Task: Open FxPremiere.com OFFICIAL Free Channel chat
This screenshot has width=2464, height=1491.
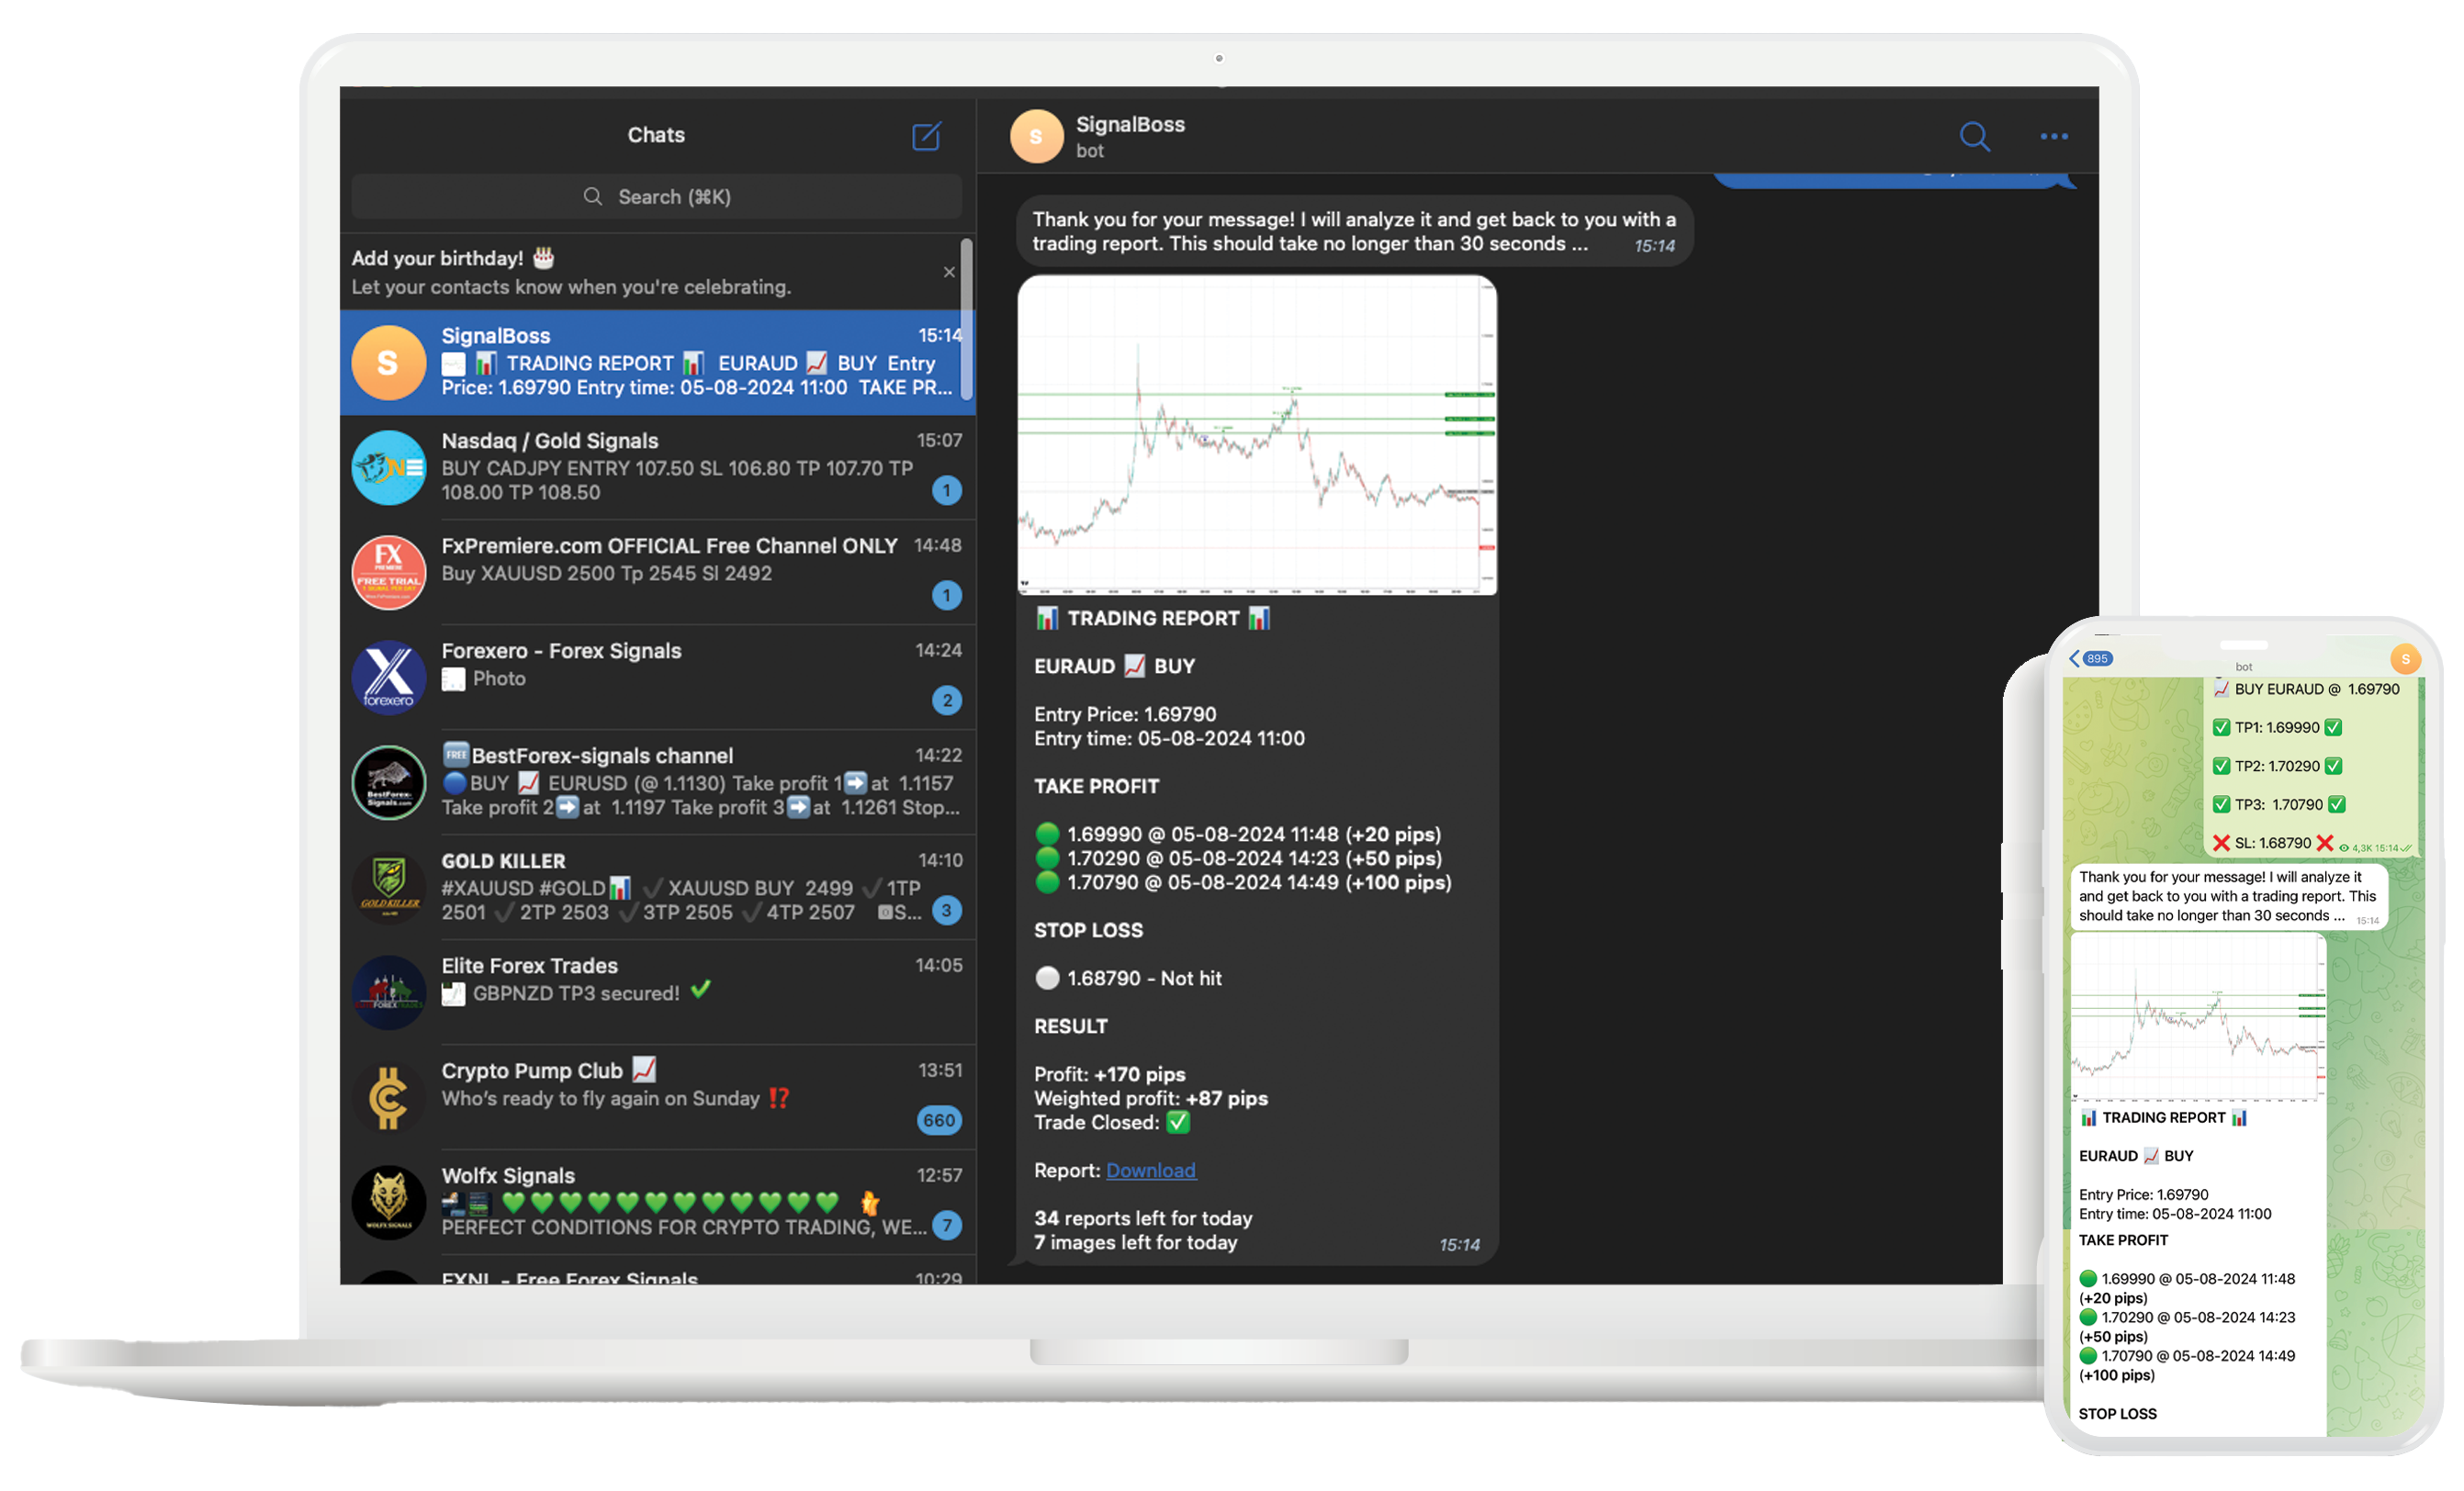Action: [x=657, y=572]
